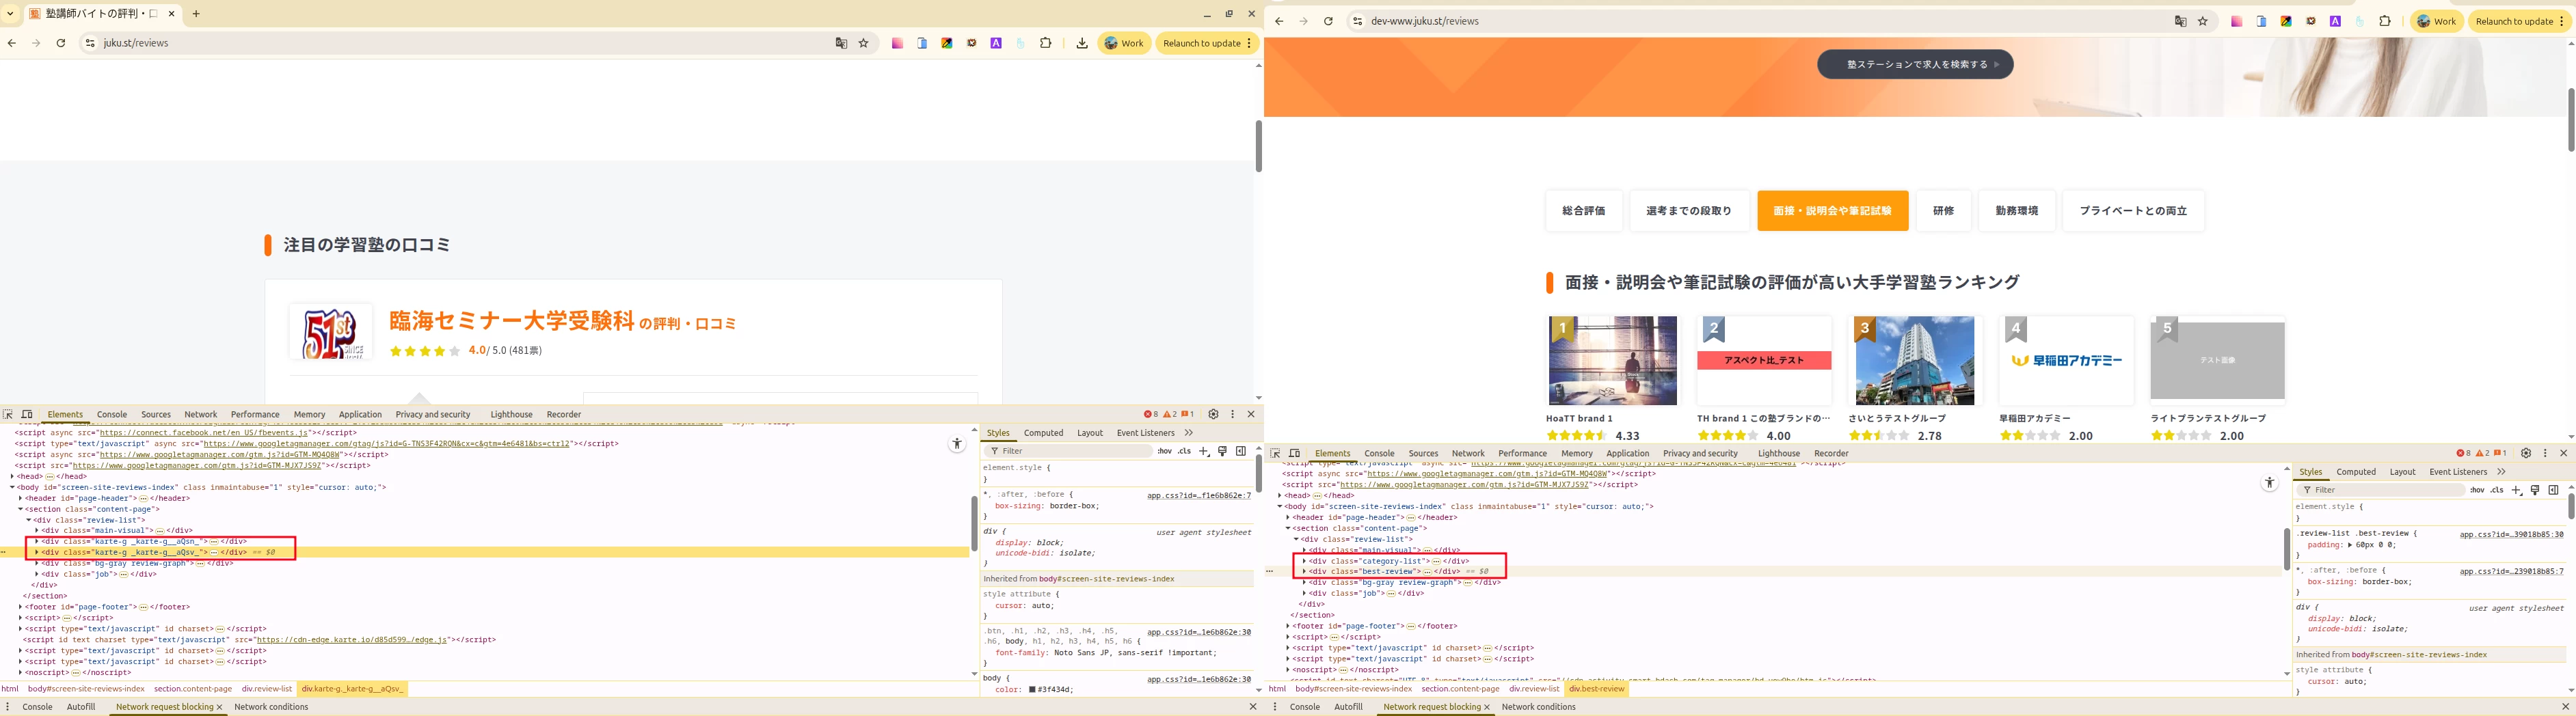The height and width of the screenshot is (716, 2576).
Task: Close Network request blocking tab in right drawer
Action: [1487, 707]
